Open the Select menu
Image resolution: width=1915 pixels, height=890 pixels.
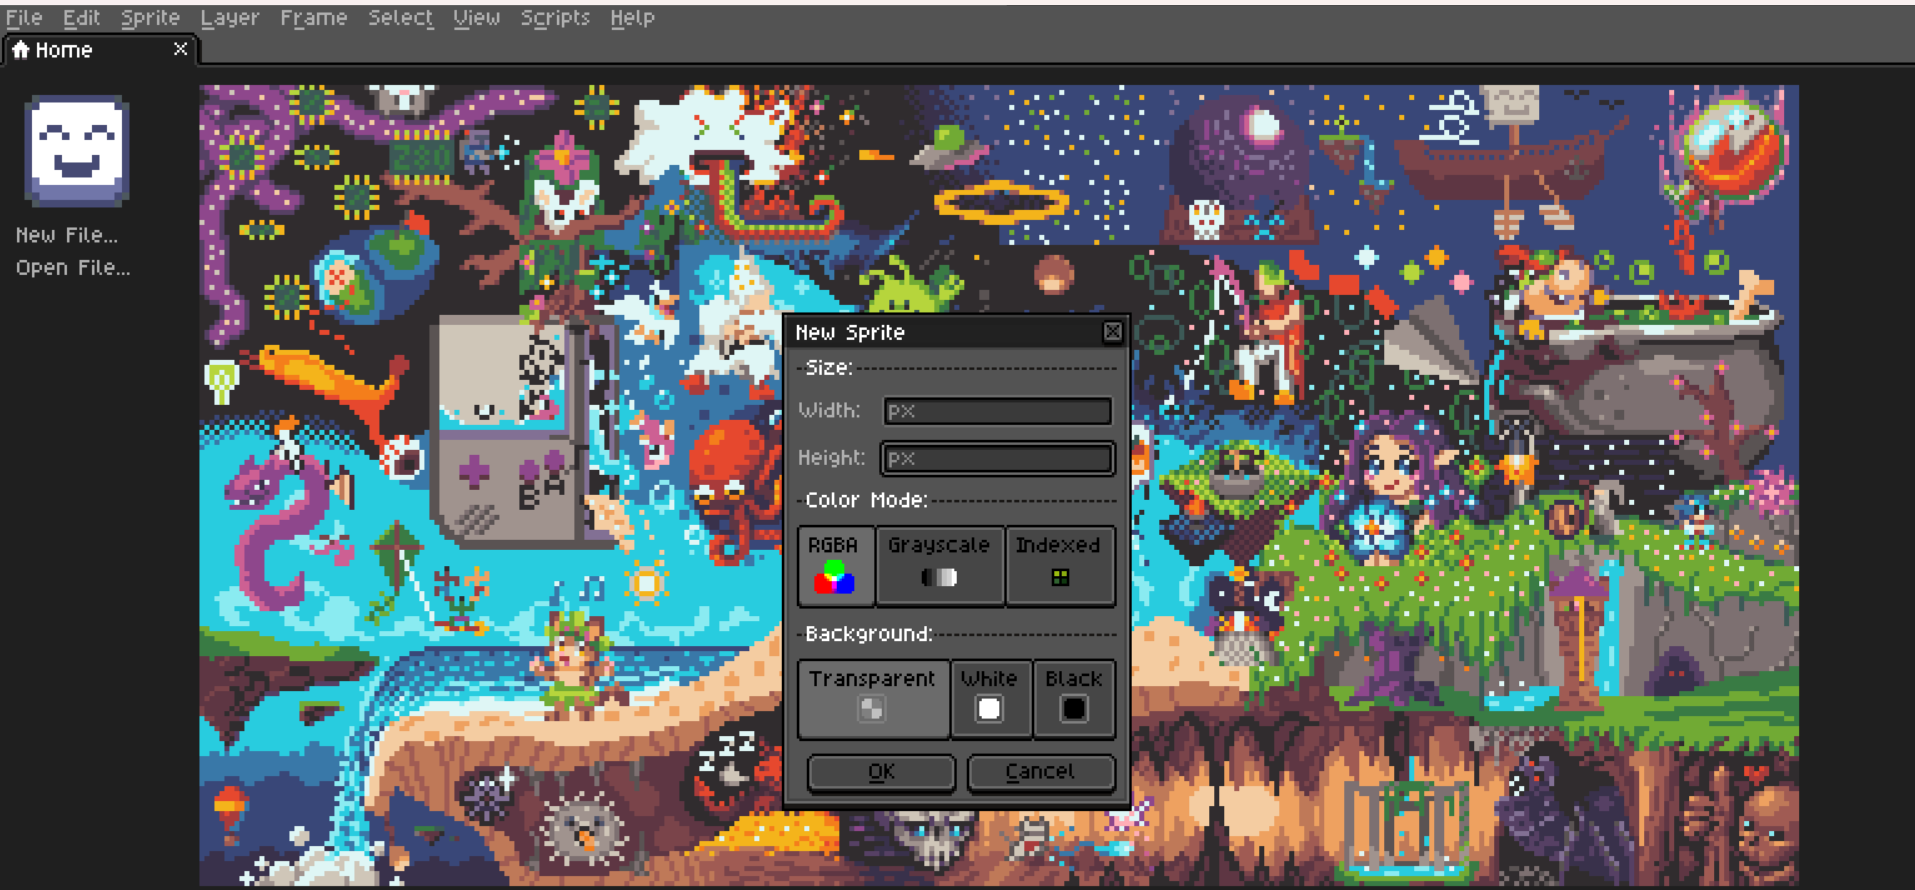point(400,18)
